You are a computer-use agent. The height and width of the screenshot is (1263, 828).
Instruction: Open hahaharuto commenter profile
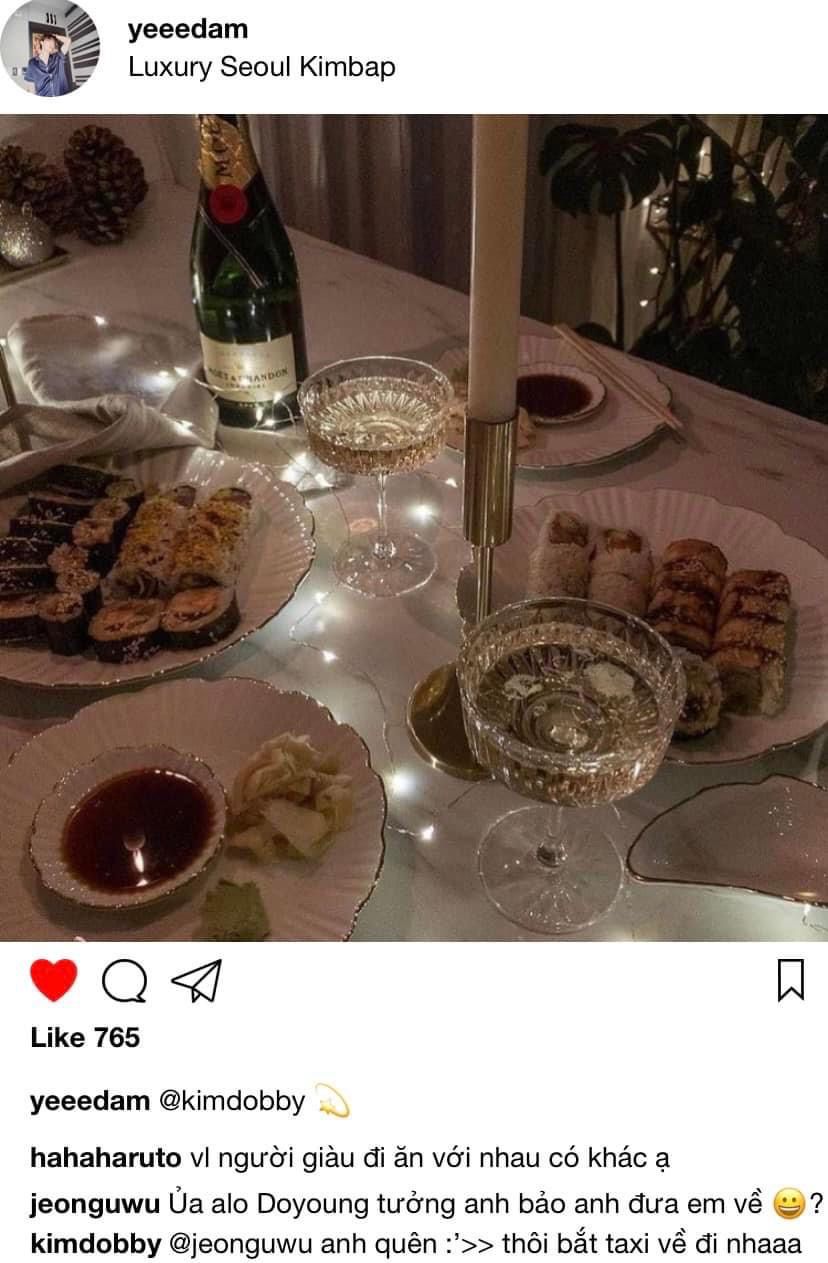point(106,1159)
